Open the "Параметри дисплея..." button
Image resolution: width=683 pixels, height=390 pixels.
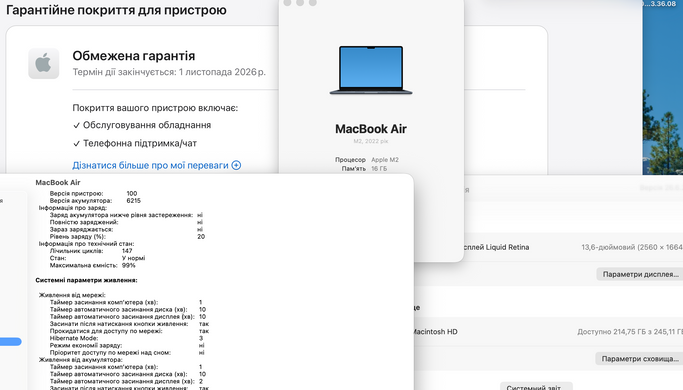[640, 274]
